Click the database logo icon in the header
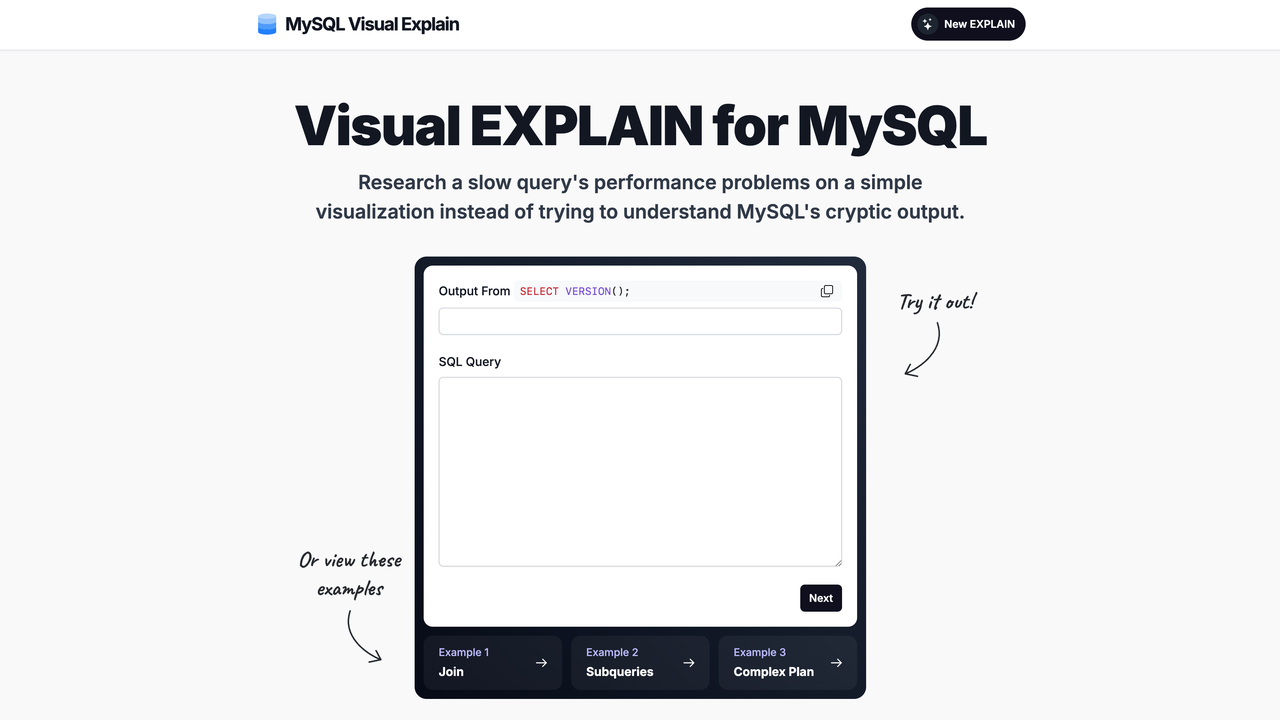 click(266, 23)
